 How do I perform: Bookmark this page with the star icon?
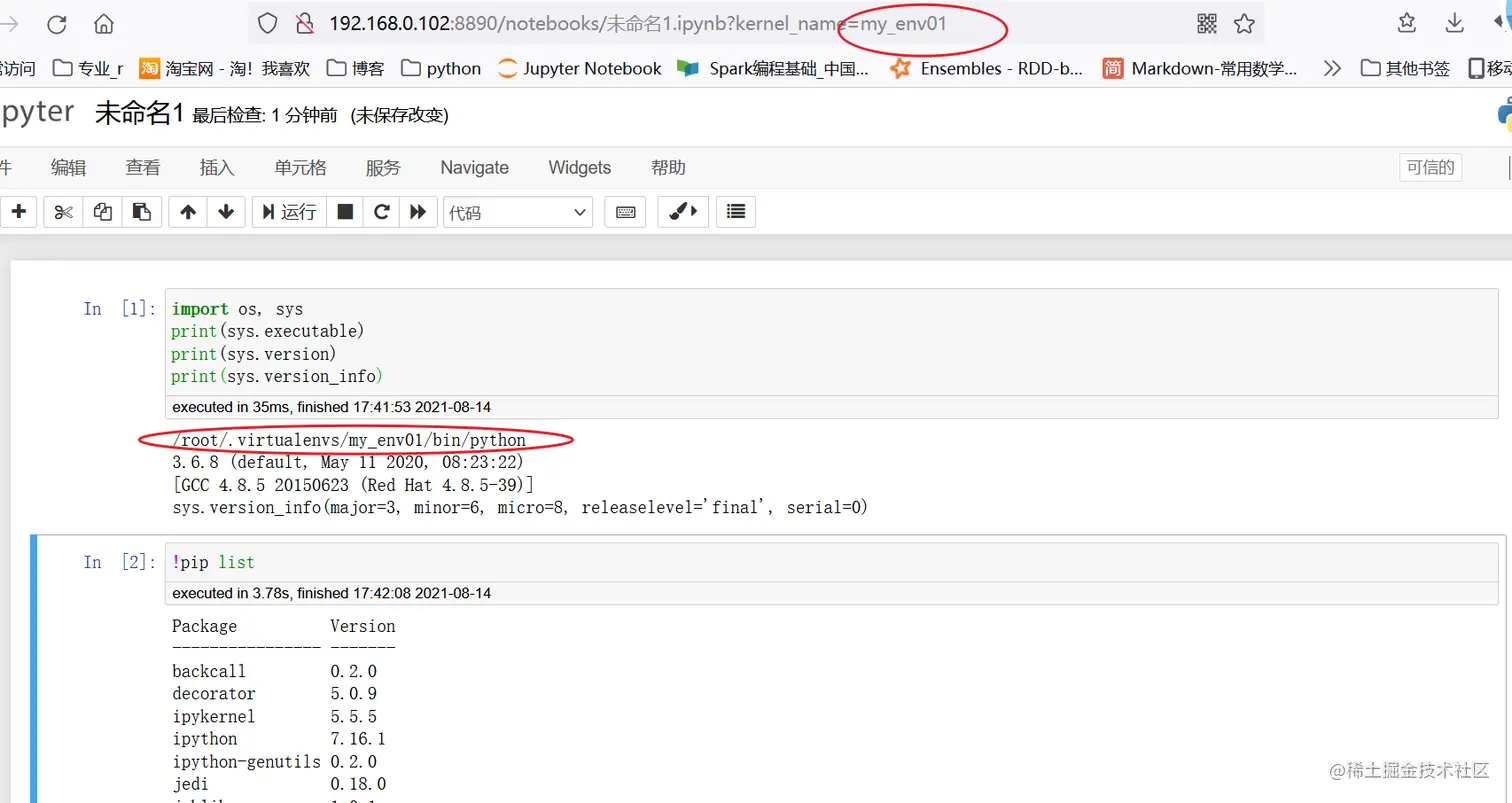click(x=1244, y=23)
